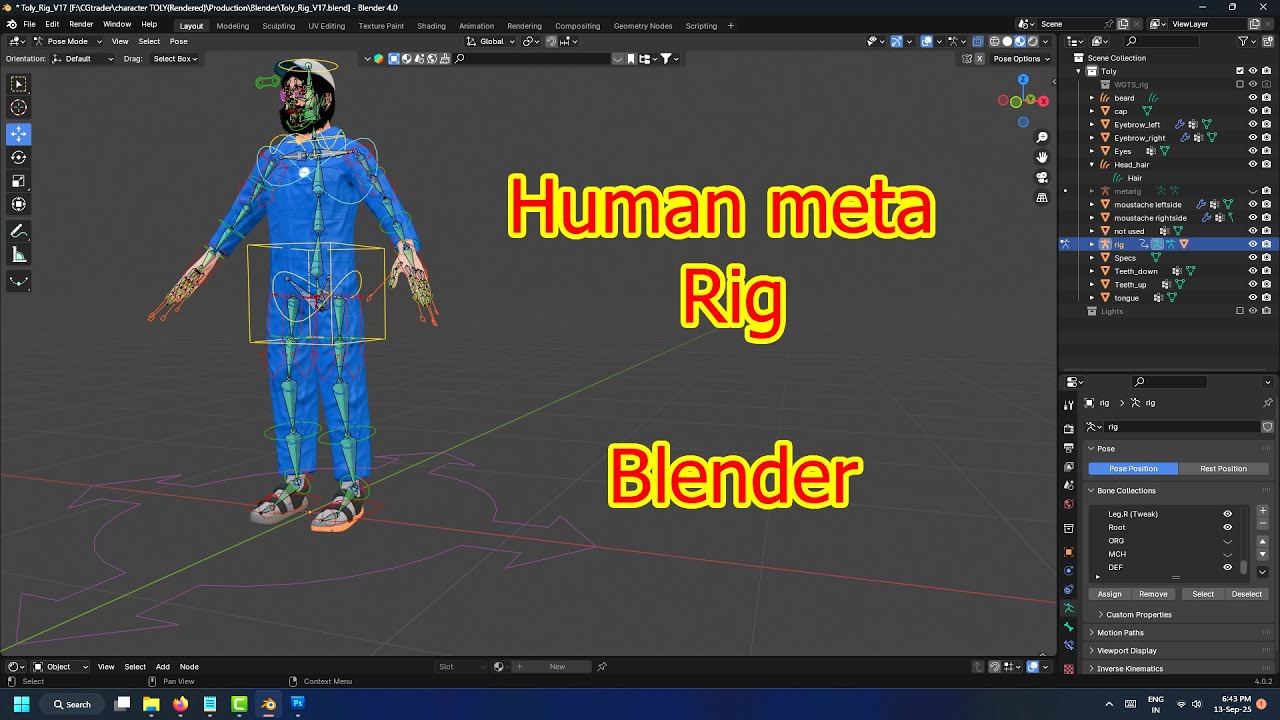Choose the Rotate tool
Image resolution: width=1280 pixels, height=720 pixels.
coord(19,157)
